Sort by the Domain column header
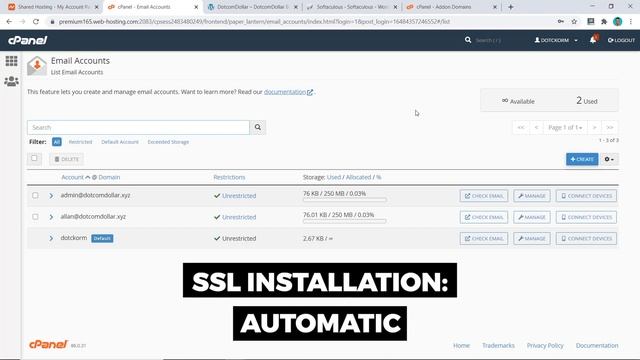Viewport: 640px width, 360px height. click(109, 177)
